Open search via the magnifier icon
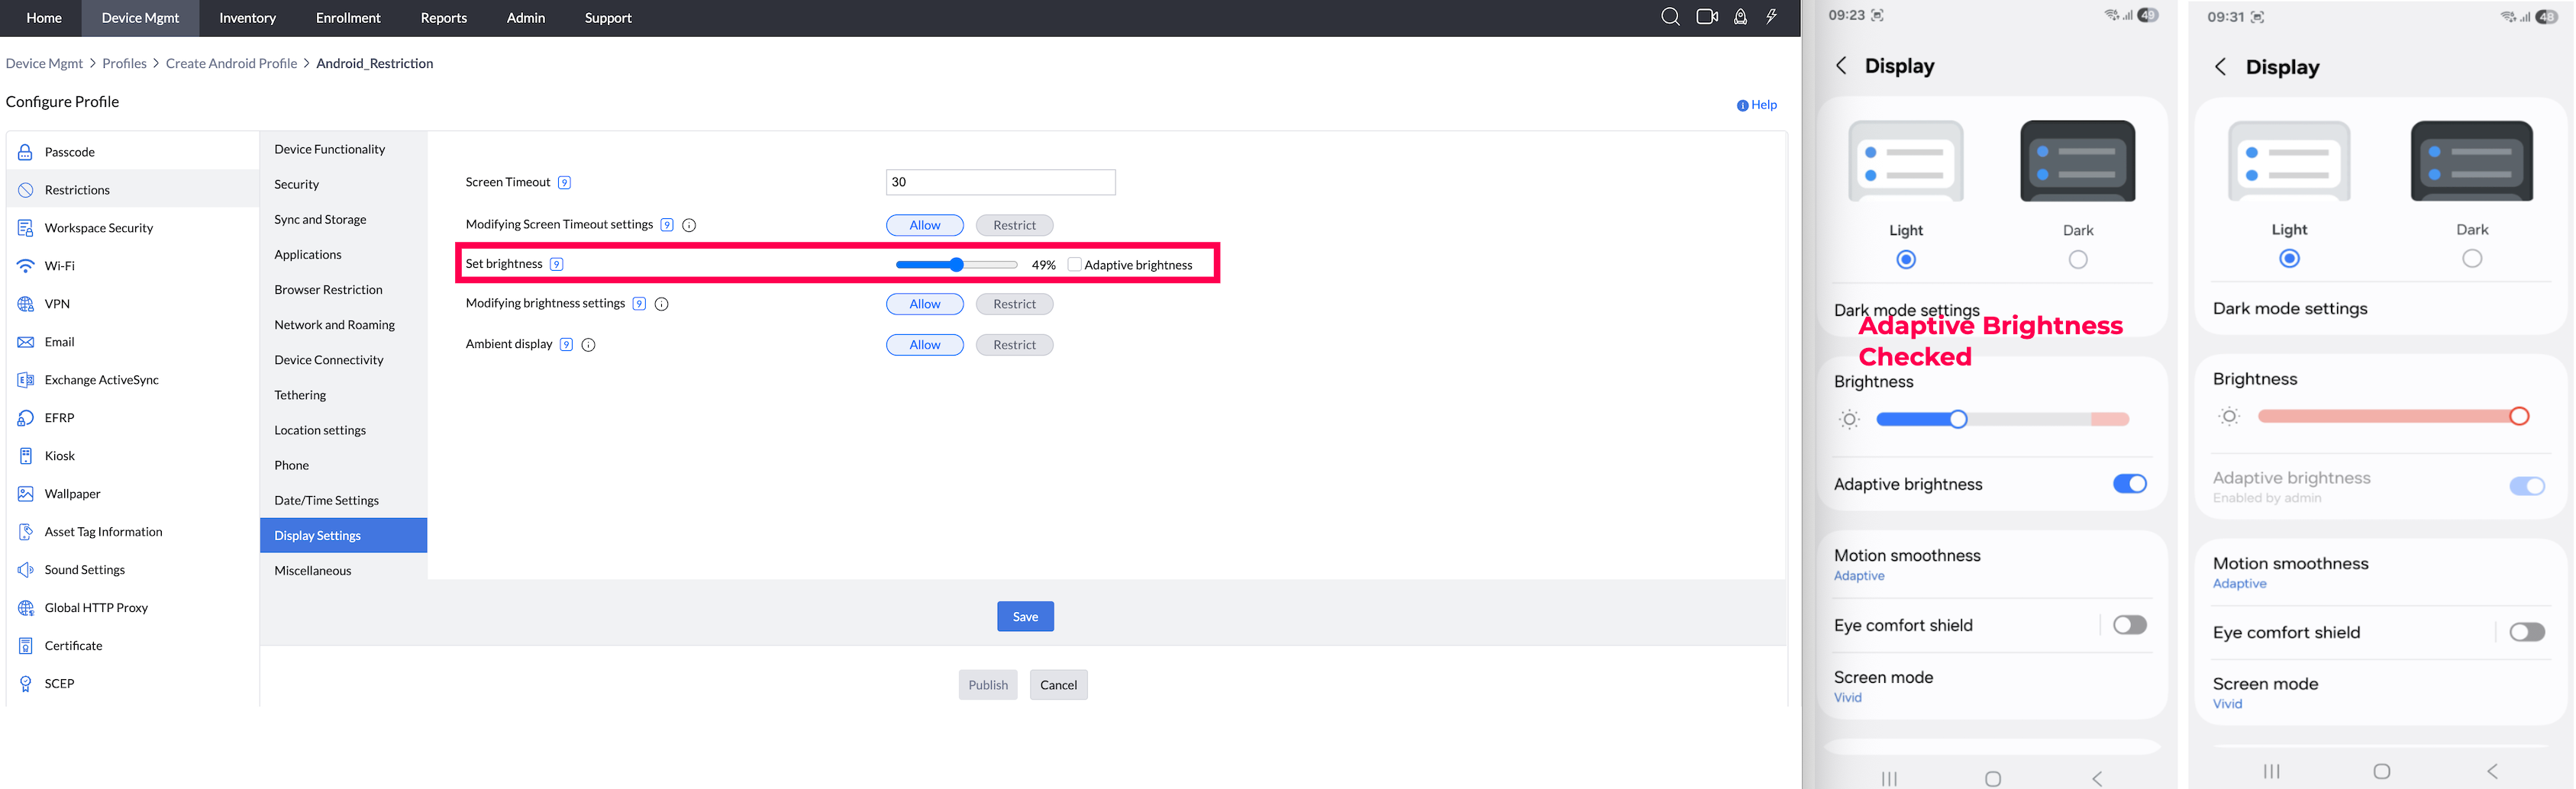The width and height of the screenshot is (2576, 789). tap(1670, 17)
